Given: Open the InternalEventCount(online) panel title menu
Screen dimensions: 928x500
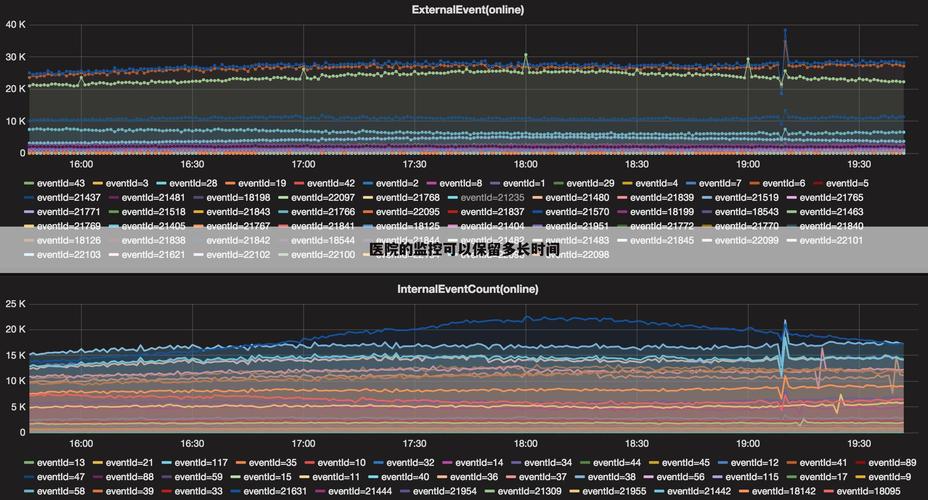Looking at the screenshot, I should pyautogui.click(x=467, y=289).
